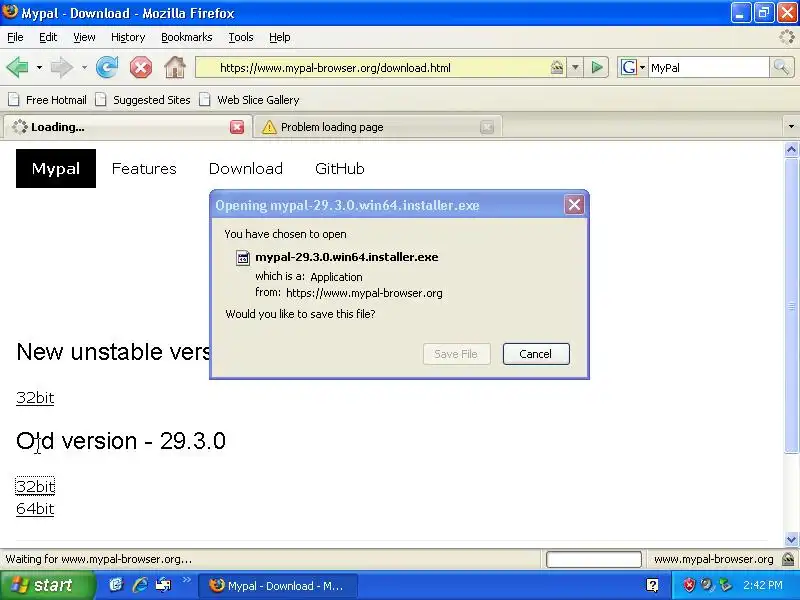Image resolution: width=800 pixels, height=600 pixels.
Task: Open the Web Slice Gallery bookmark
Action: (249, 99)
